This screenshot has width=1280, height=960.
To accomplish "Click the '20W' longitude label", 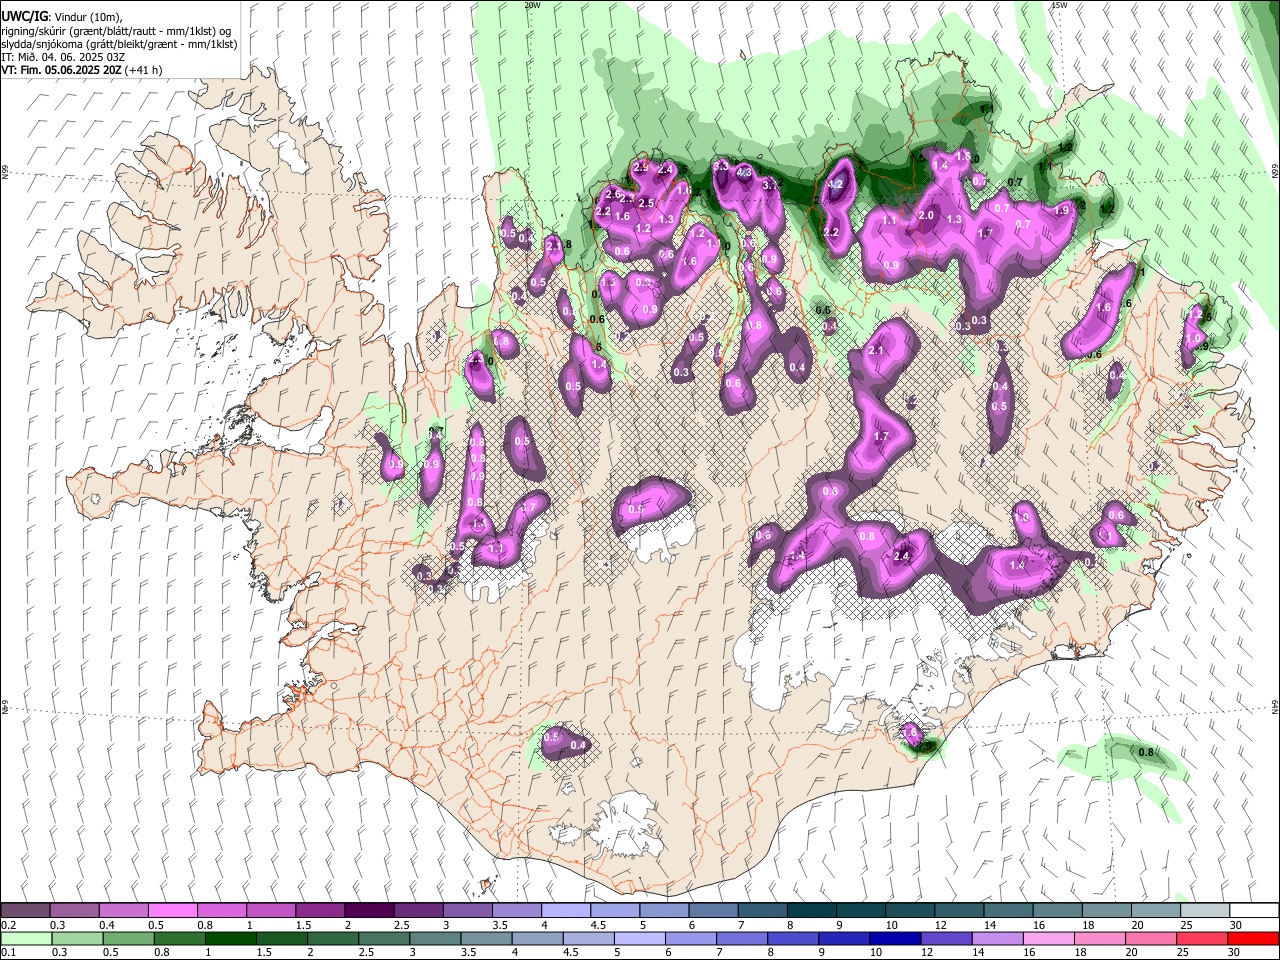I will coord(532,5).
